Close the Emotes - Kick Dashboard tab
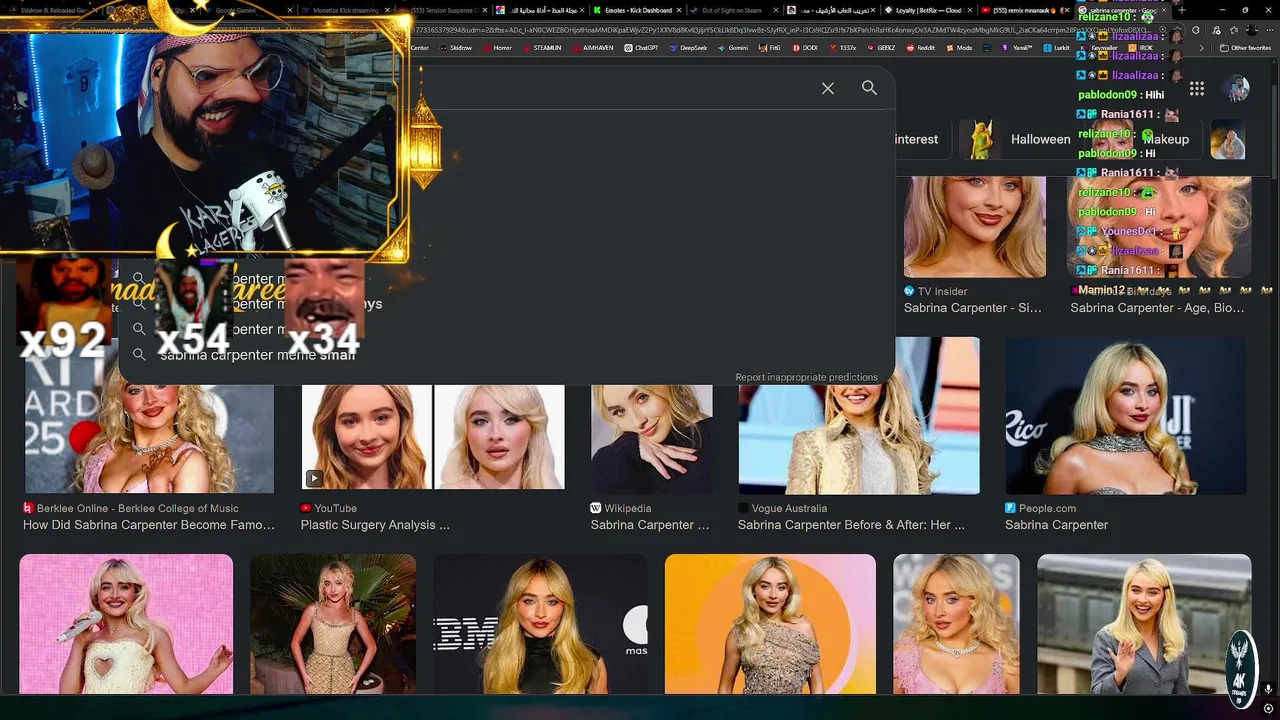Image resolution: width=1280 pixels, height=720 pixels. coord(681,10)
